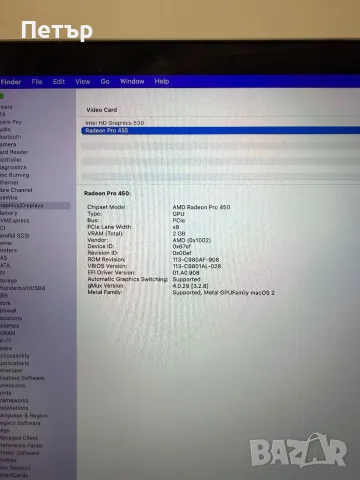Select Raw Support in the sidebar
The image size is (360, 480).
15,468
